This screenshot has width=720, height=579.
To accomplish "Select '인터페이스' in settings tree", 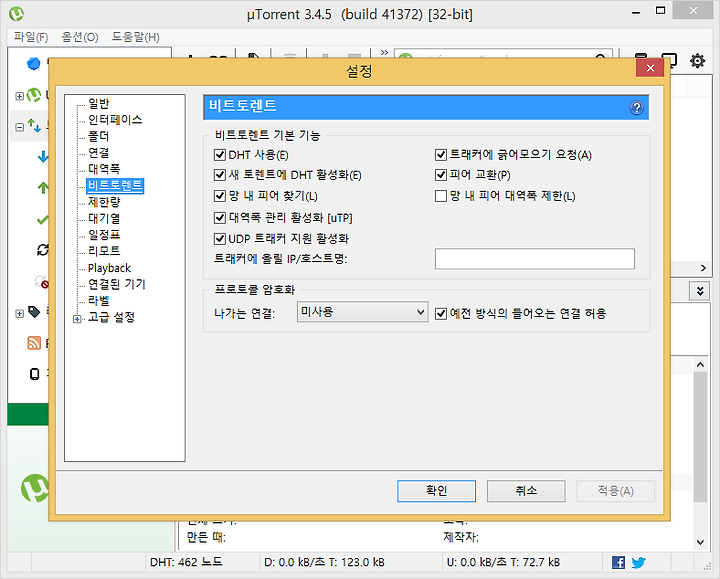I will (115, 120).
